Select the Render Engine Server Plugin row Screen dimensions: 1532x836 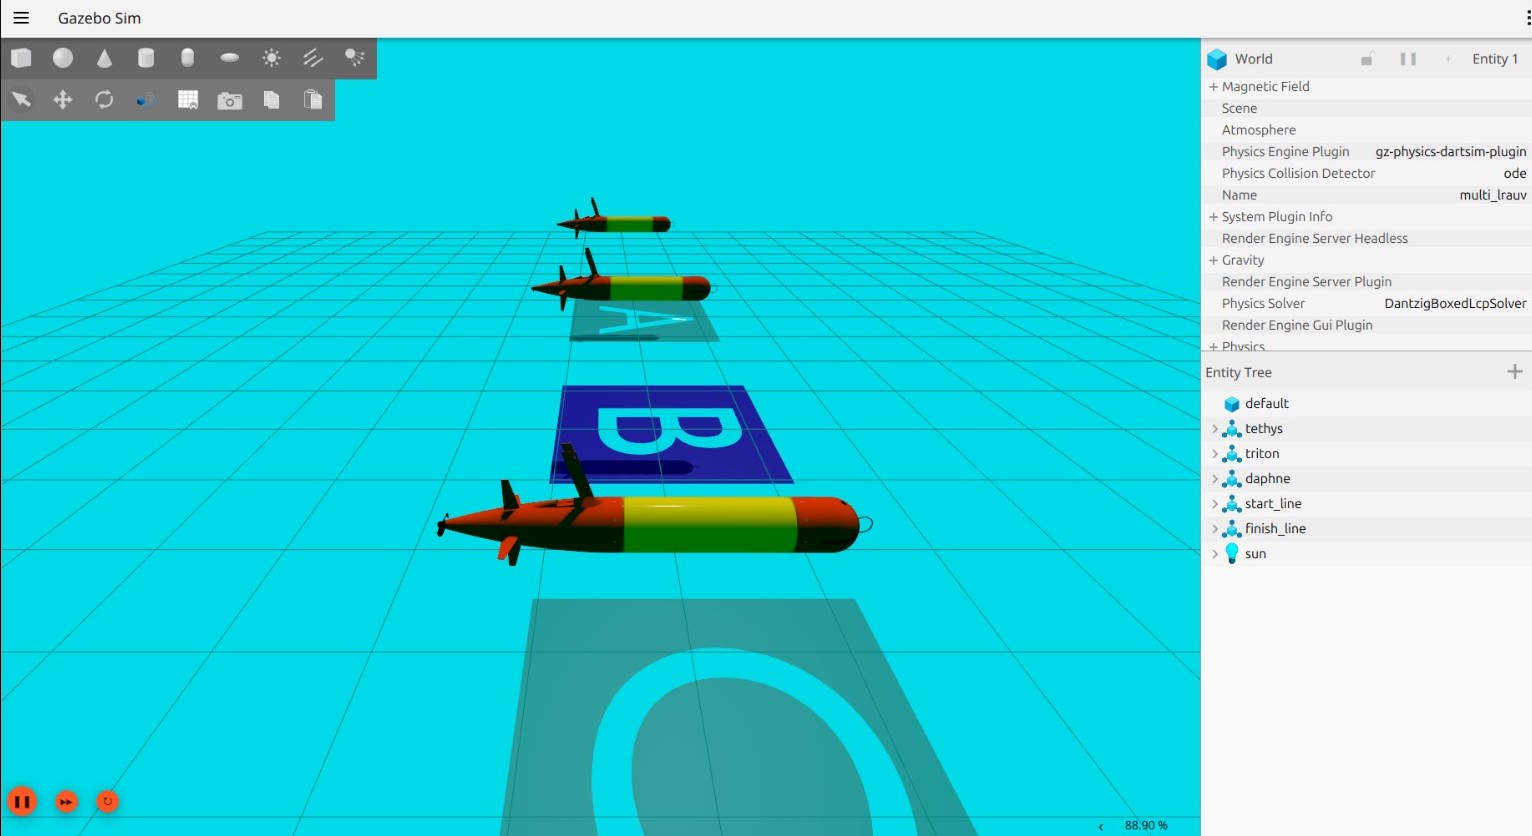[1366, 282]
